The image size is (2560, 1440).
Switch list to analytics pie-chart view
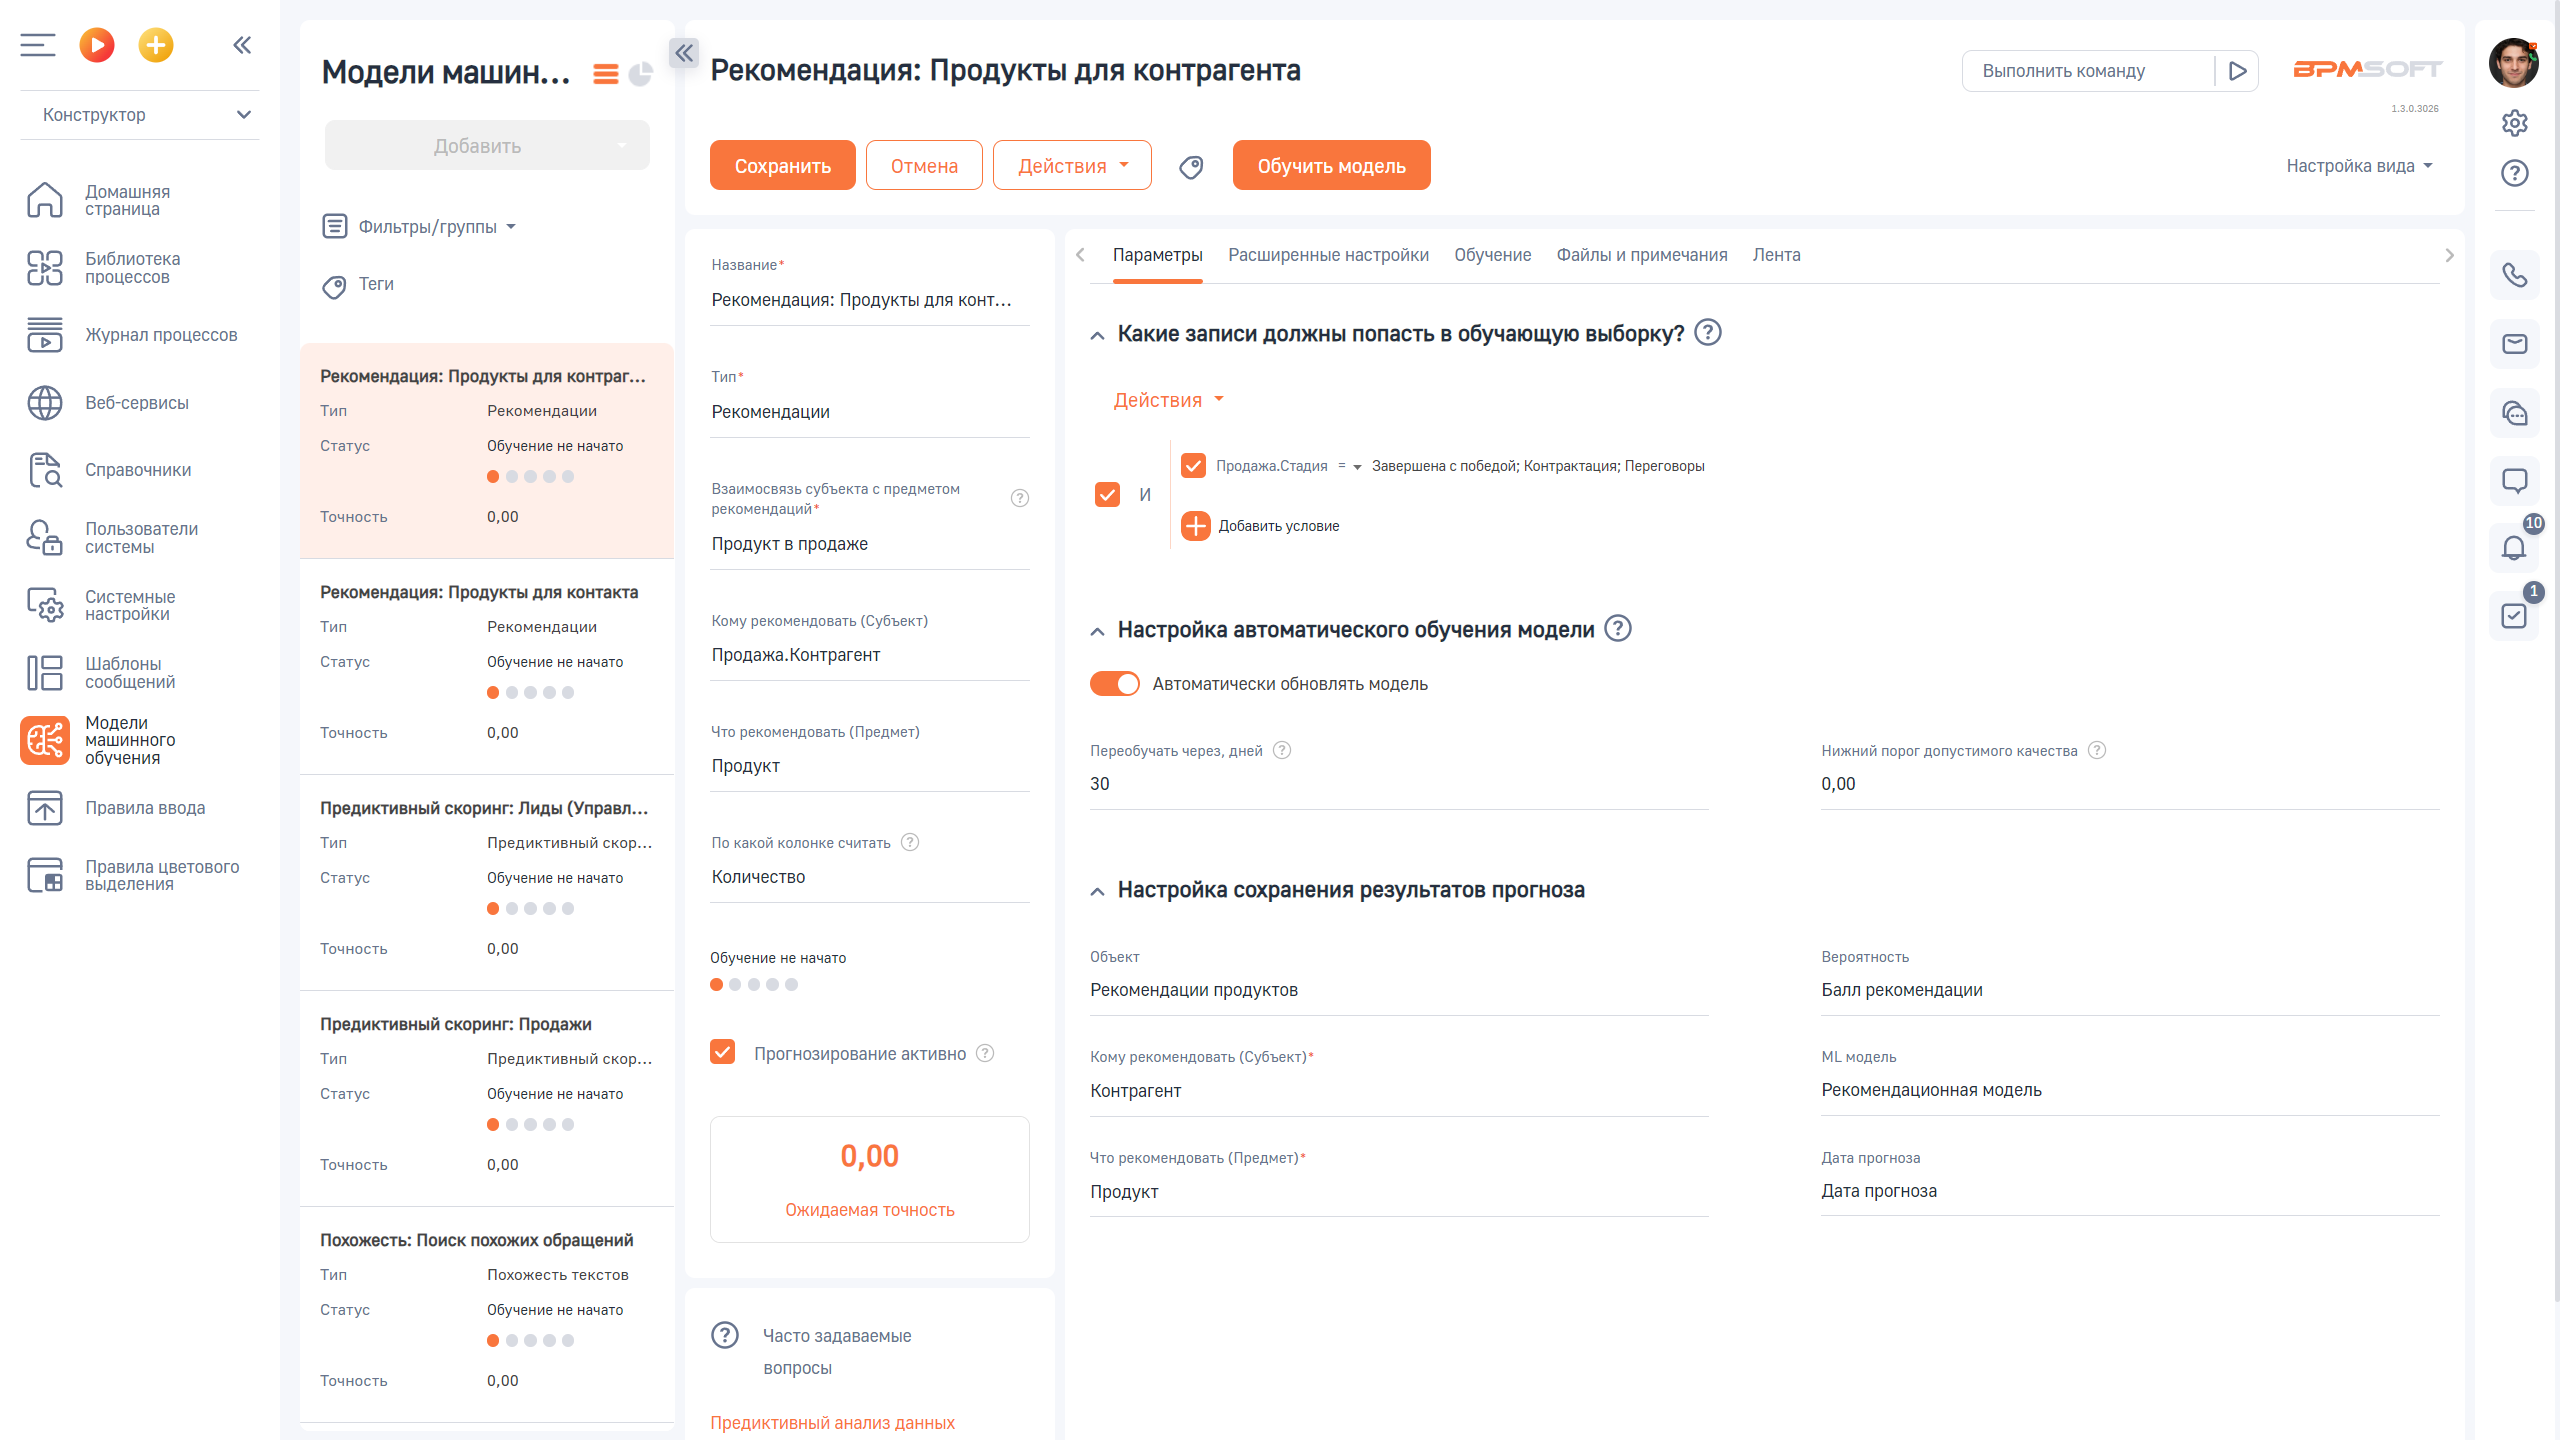[641, 74]
